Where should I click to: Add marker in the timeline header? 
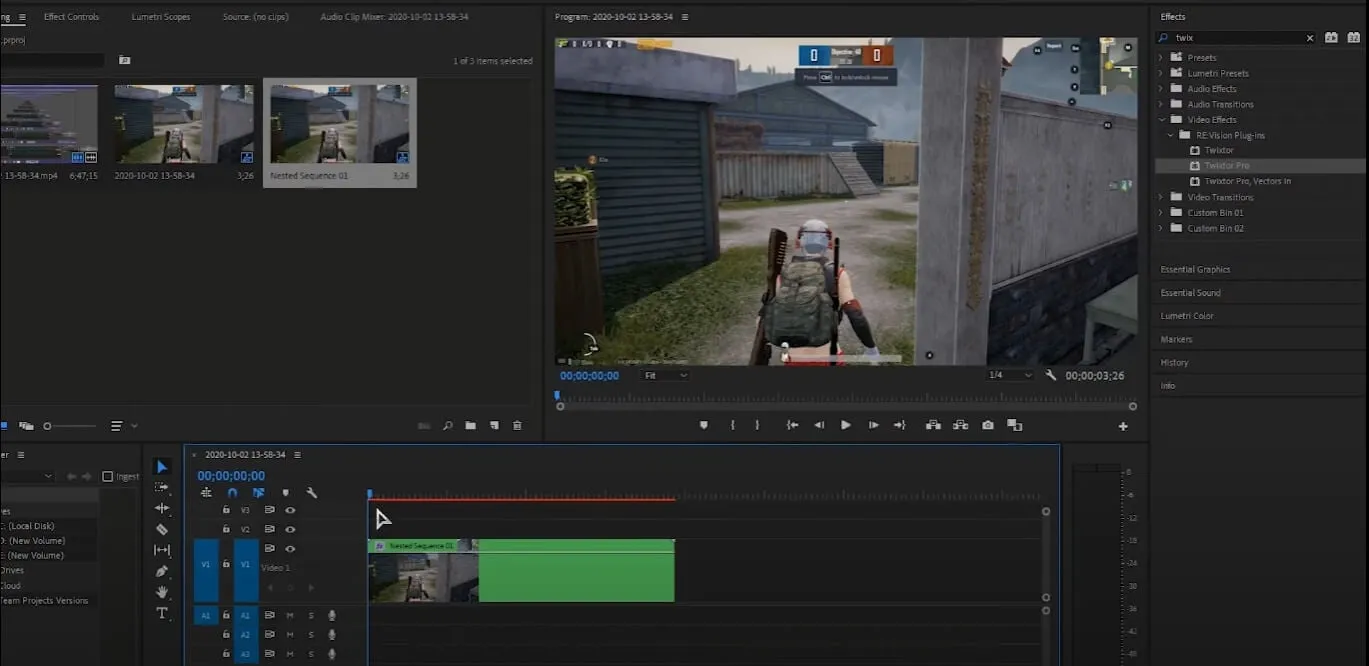[286, 493]
